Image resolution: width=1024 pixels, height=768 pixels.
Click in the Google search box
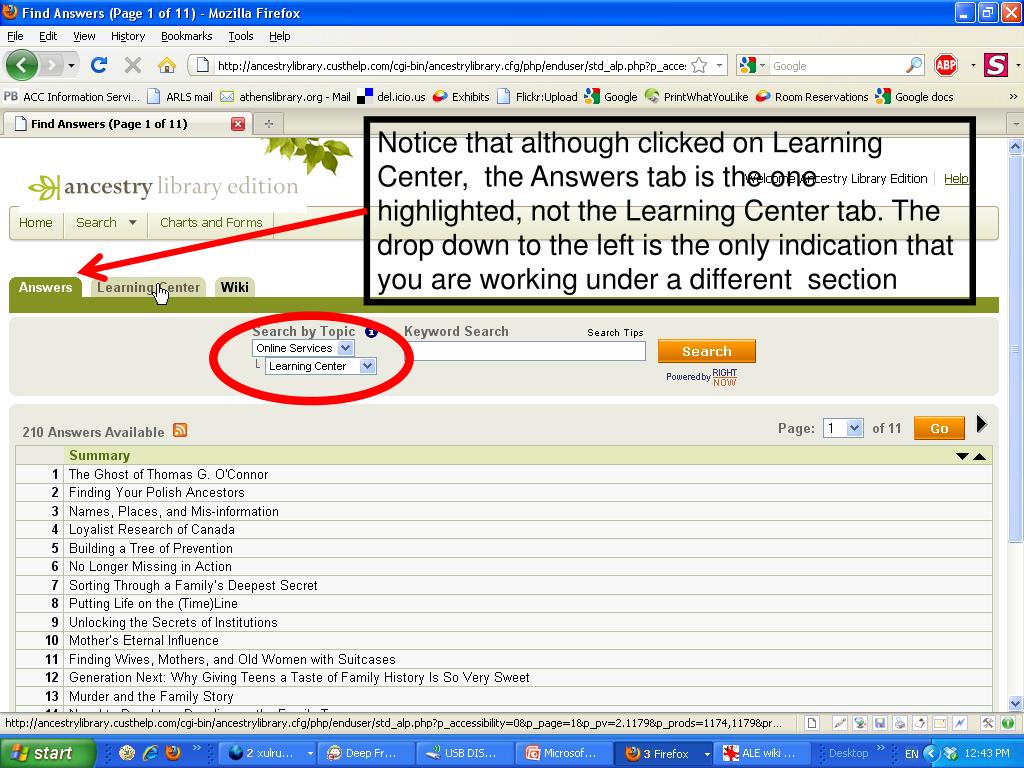coord(837,65)
